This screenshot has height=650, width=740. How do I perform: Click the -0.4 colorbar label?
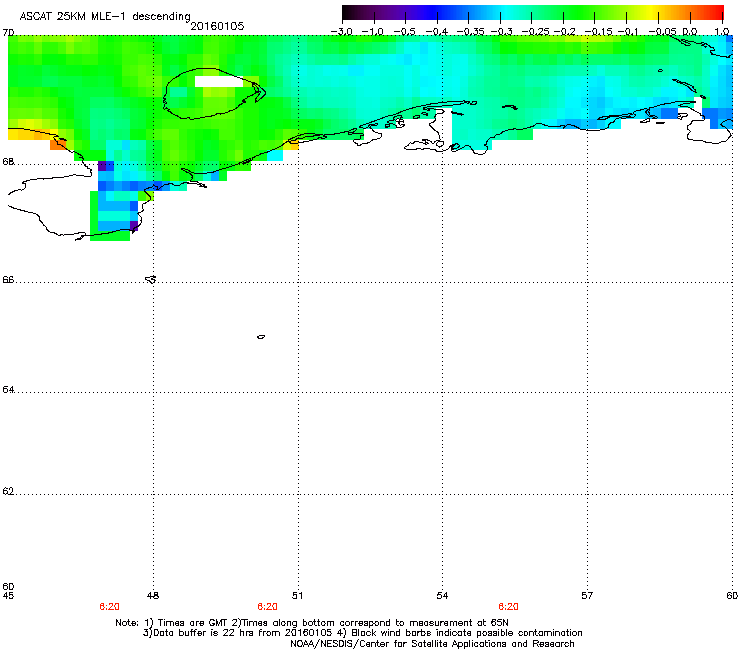pos(436,32)
